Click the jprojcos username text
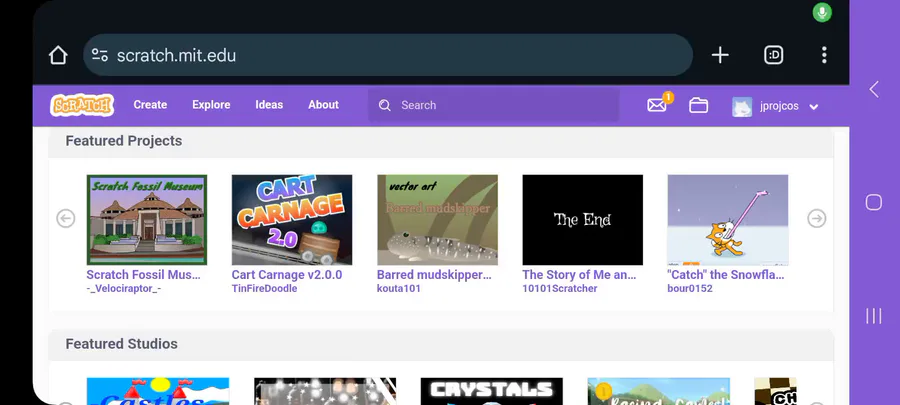The height and width of the screenshot is (405, 900). [x=779, y=106]
